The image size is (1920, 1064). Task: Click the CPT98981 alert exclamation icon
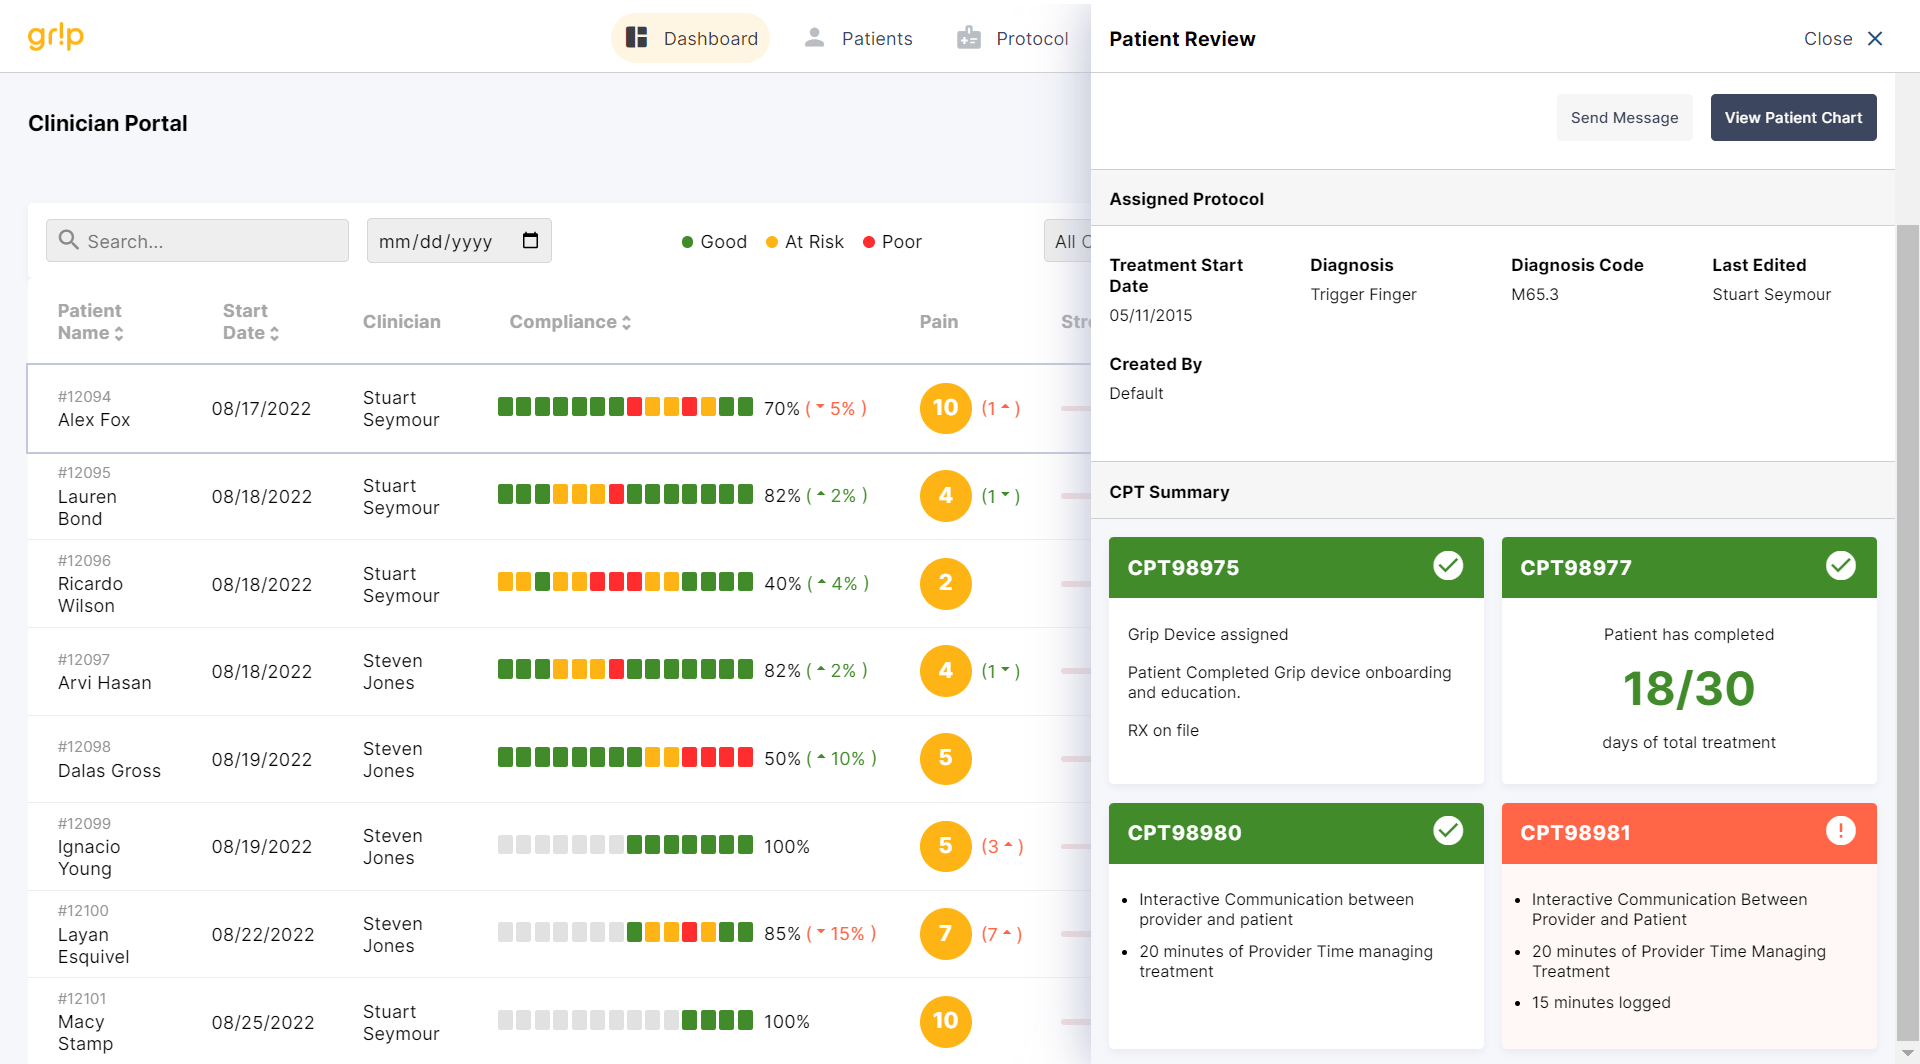1840,831
